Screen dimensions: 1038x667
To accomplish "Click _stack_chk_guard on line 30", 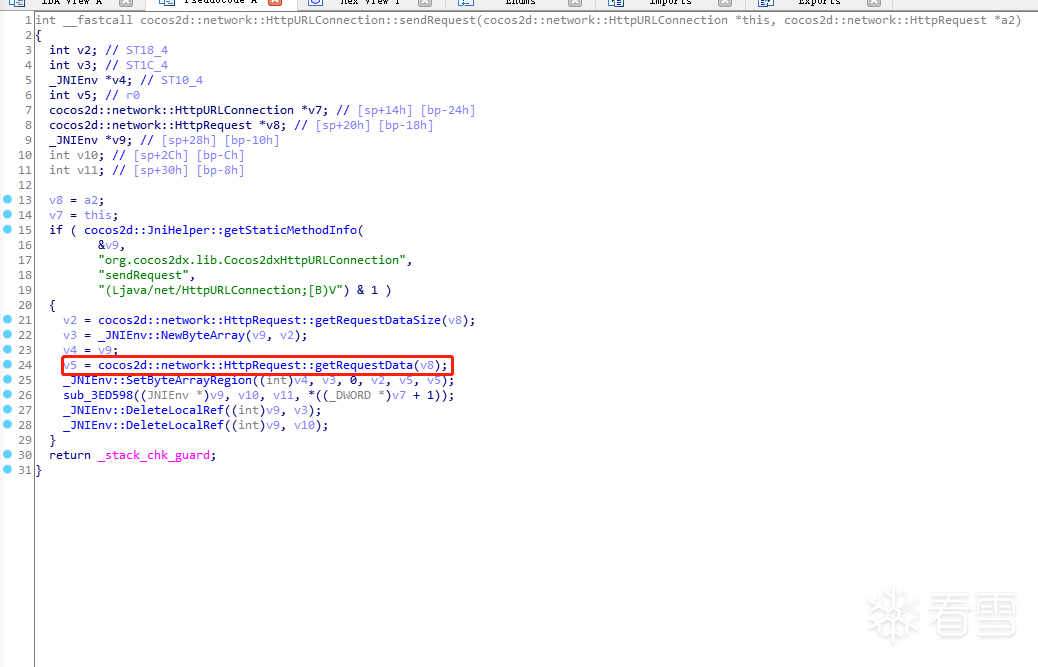I will coord(154,455).
